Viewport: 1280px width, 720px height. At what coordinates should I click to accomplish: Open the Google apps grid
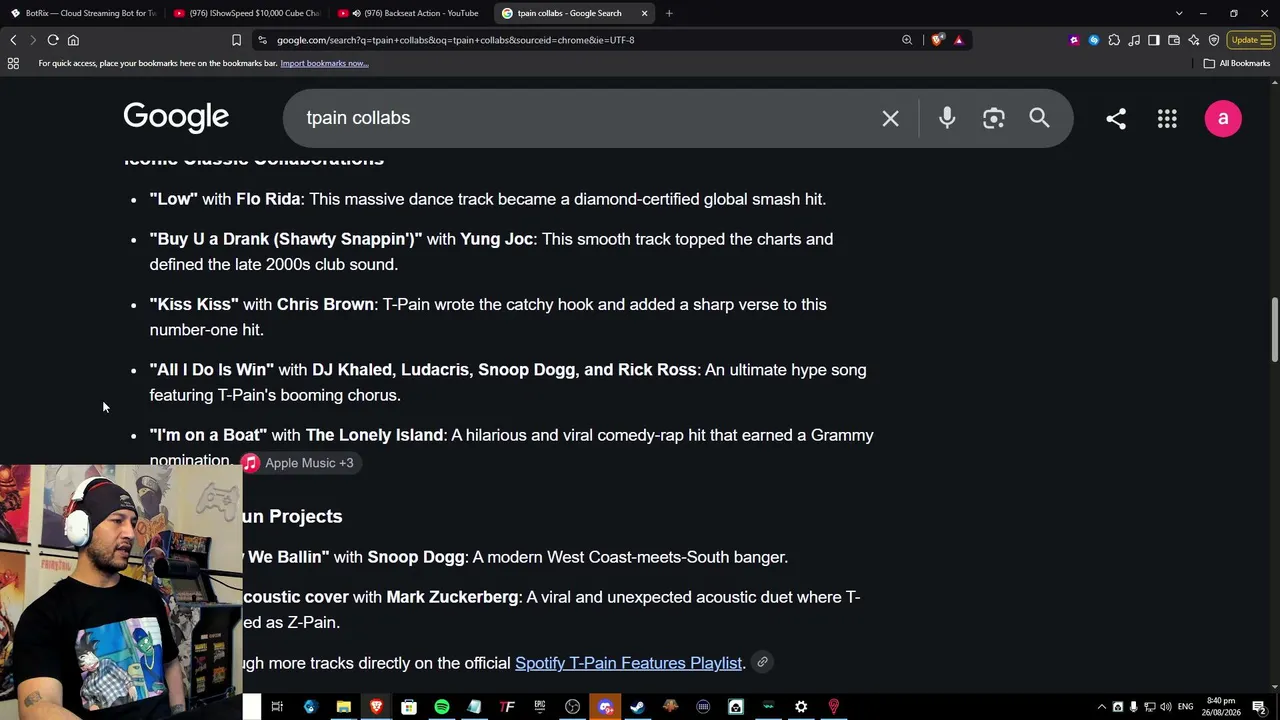point(1167,118)
